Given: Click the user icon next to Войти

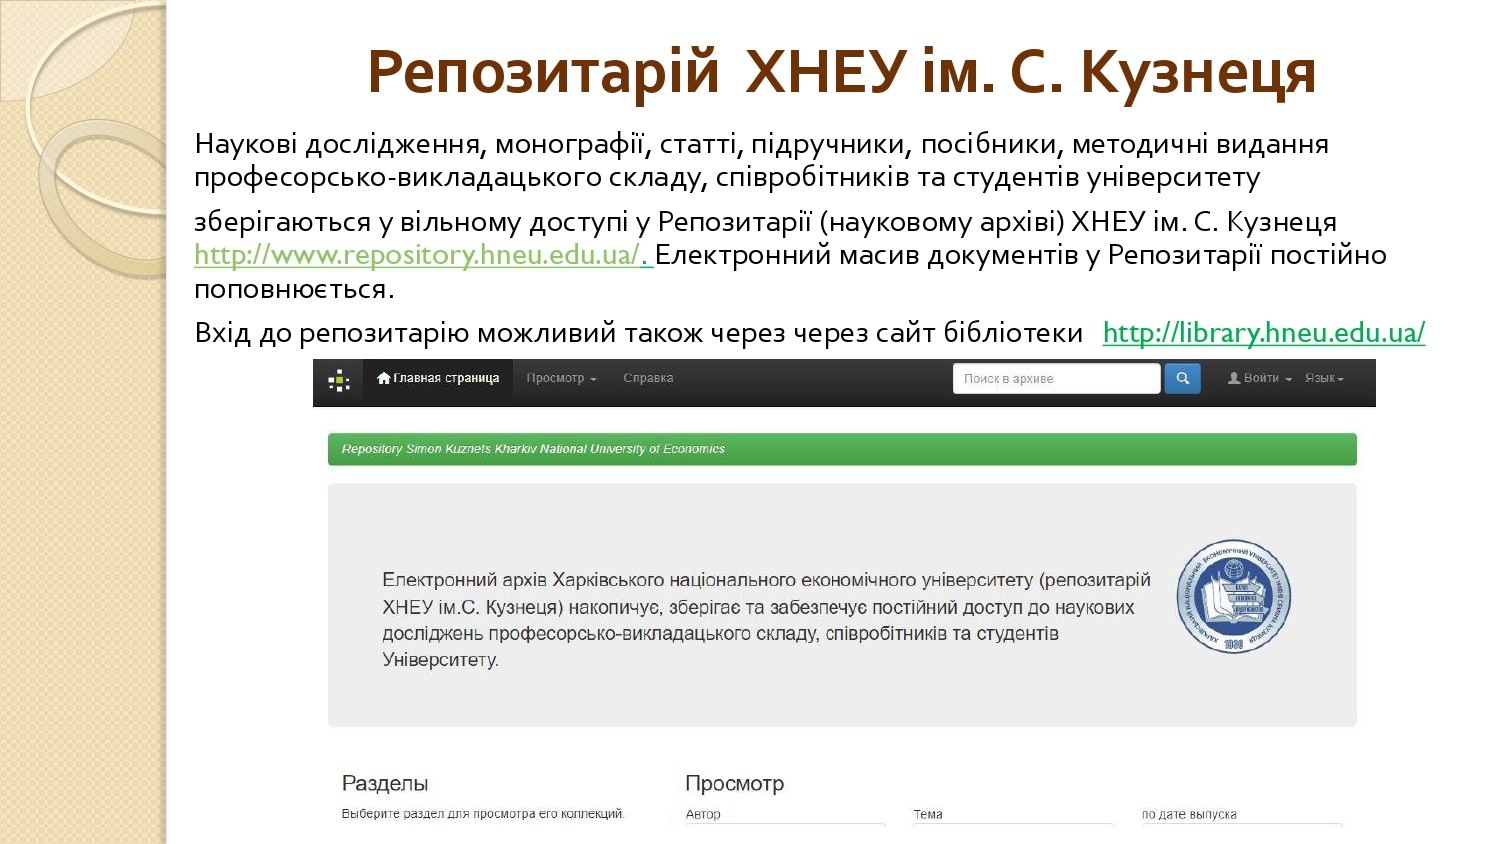Looking at the screenshot, I should tap(1234, 378).
